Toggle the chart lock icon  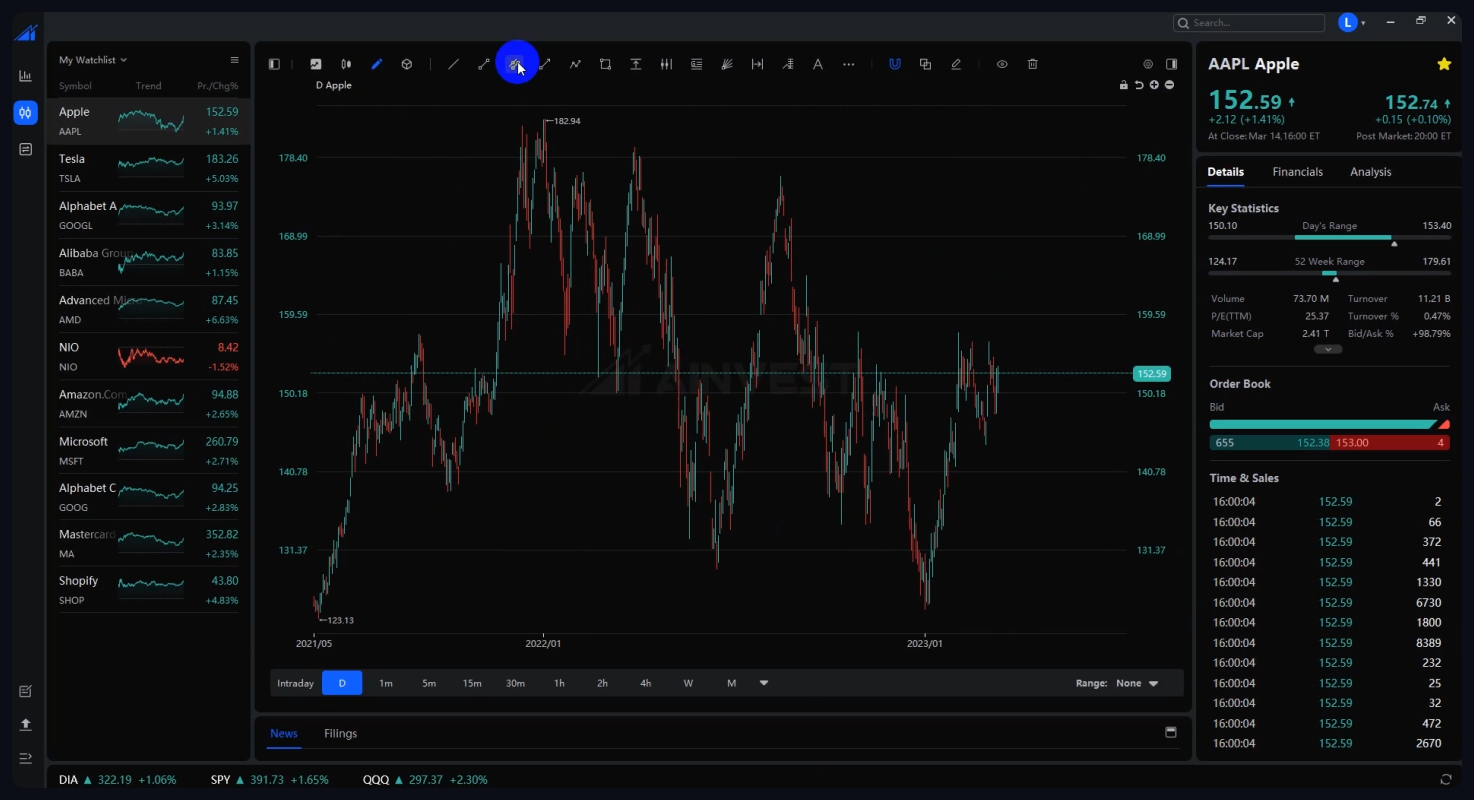[1124, 85]
